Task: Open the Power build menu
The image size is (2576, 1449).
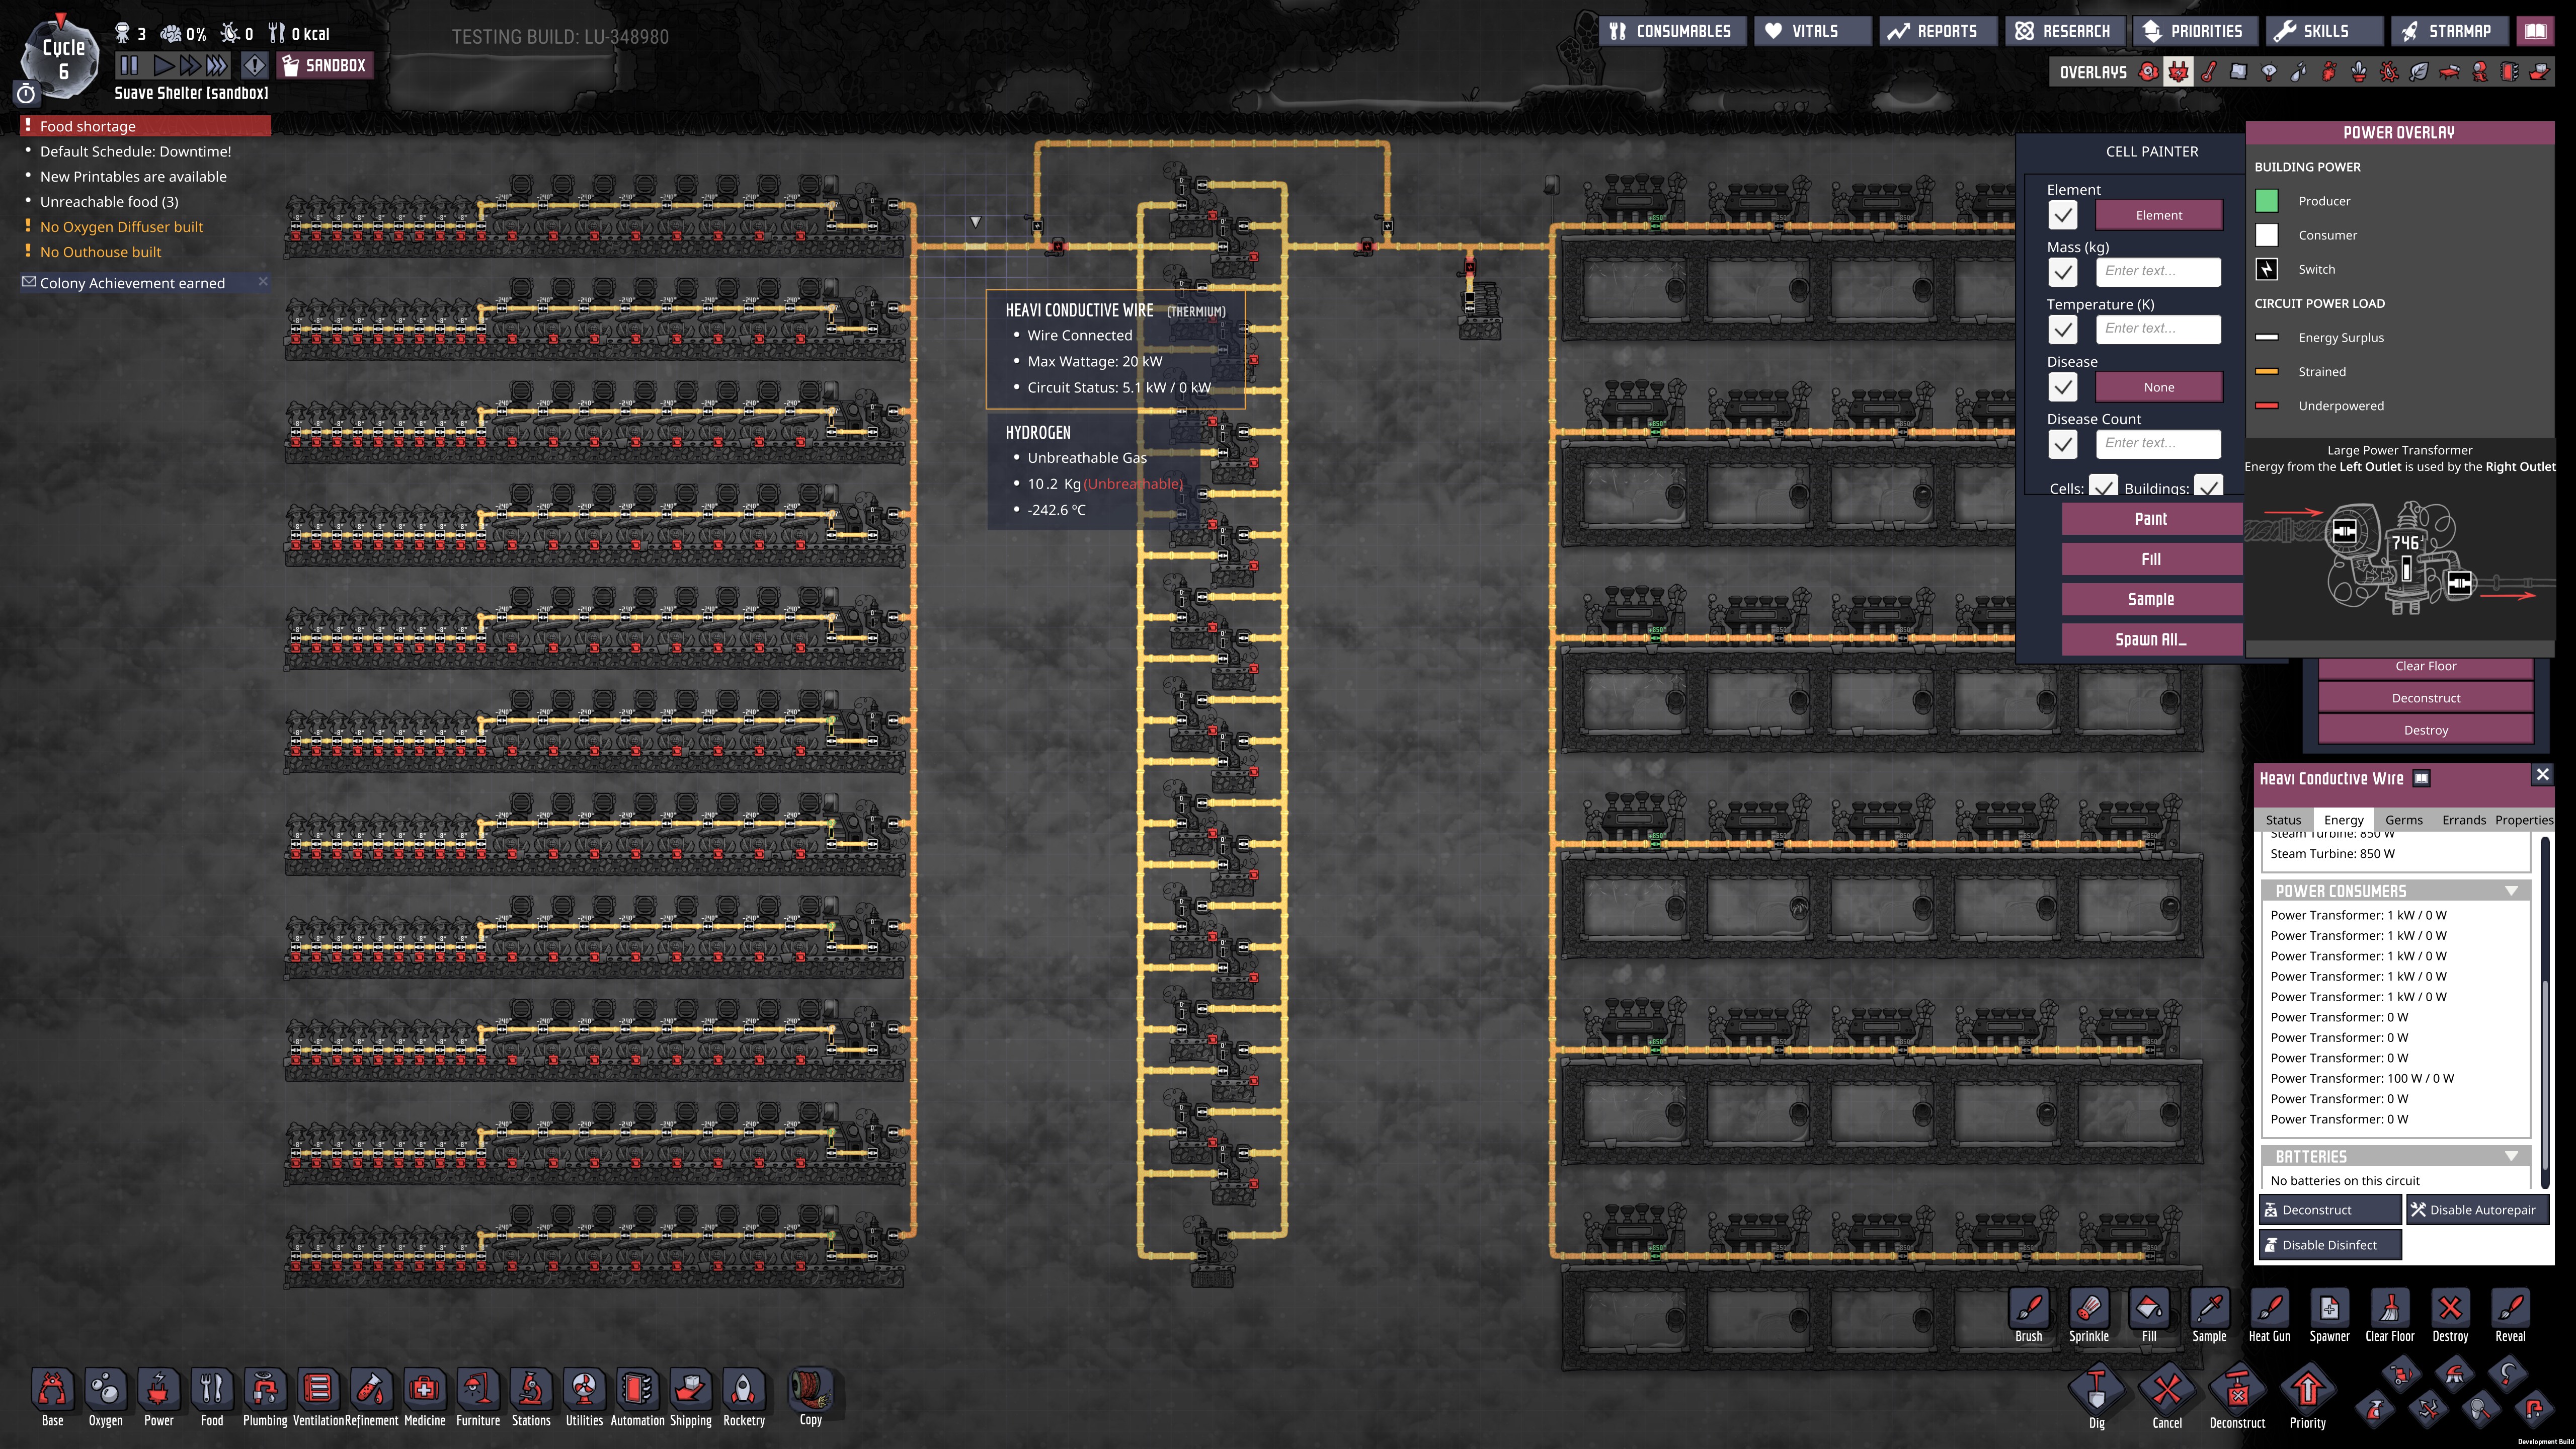Action: click(x=158, y=1390)
